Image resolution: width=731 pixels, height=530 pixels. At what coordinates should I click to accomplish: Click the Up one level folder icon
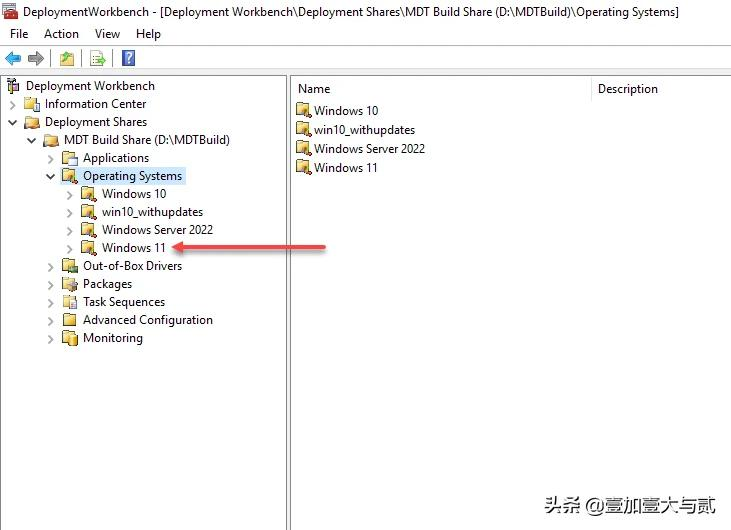(x=67, y=58)
